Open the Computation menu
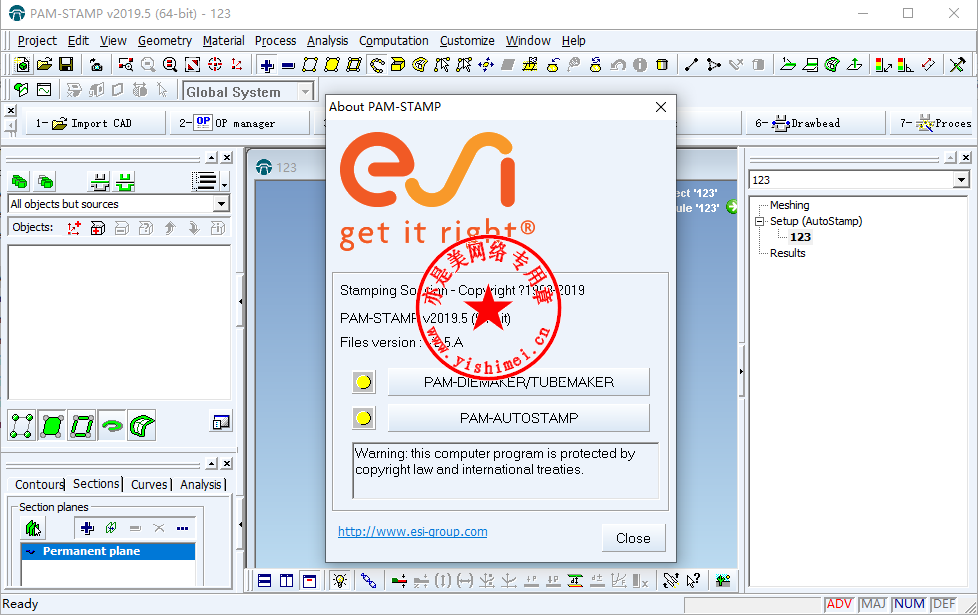The width and height of the screenshot is (978, 615). [394, 41]
